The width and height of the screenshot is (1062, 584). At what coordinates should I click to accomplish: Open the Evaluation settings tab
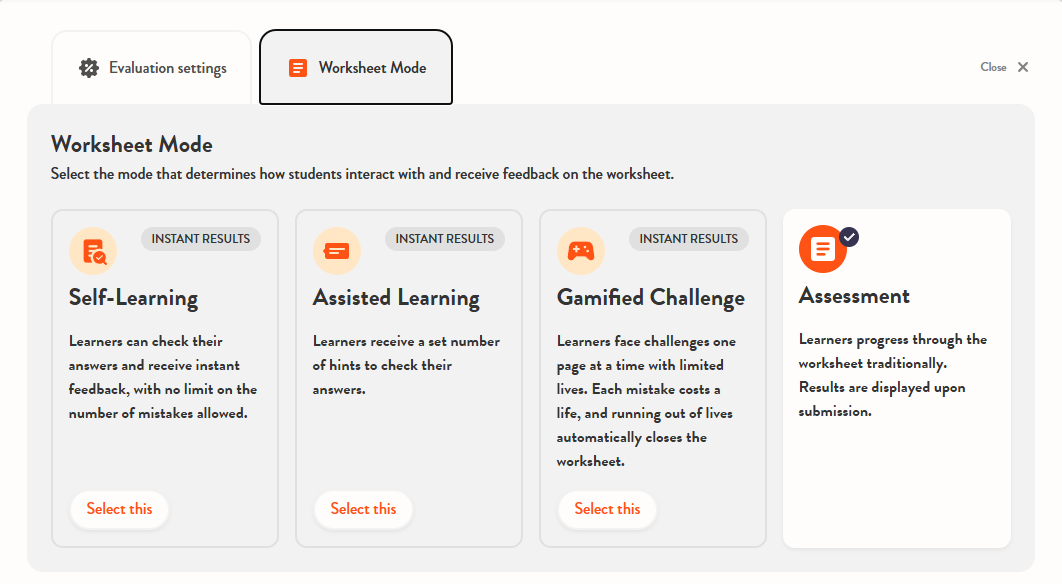coord(152,68)
